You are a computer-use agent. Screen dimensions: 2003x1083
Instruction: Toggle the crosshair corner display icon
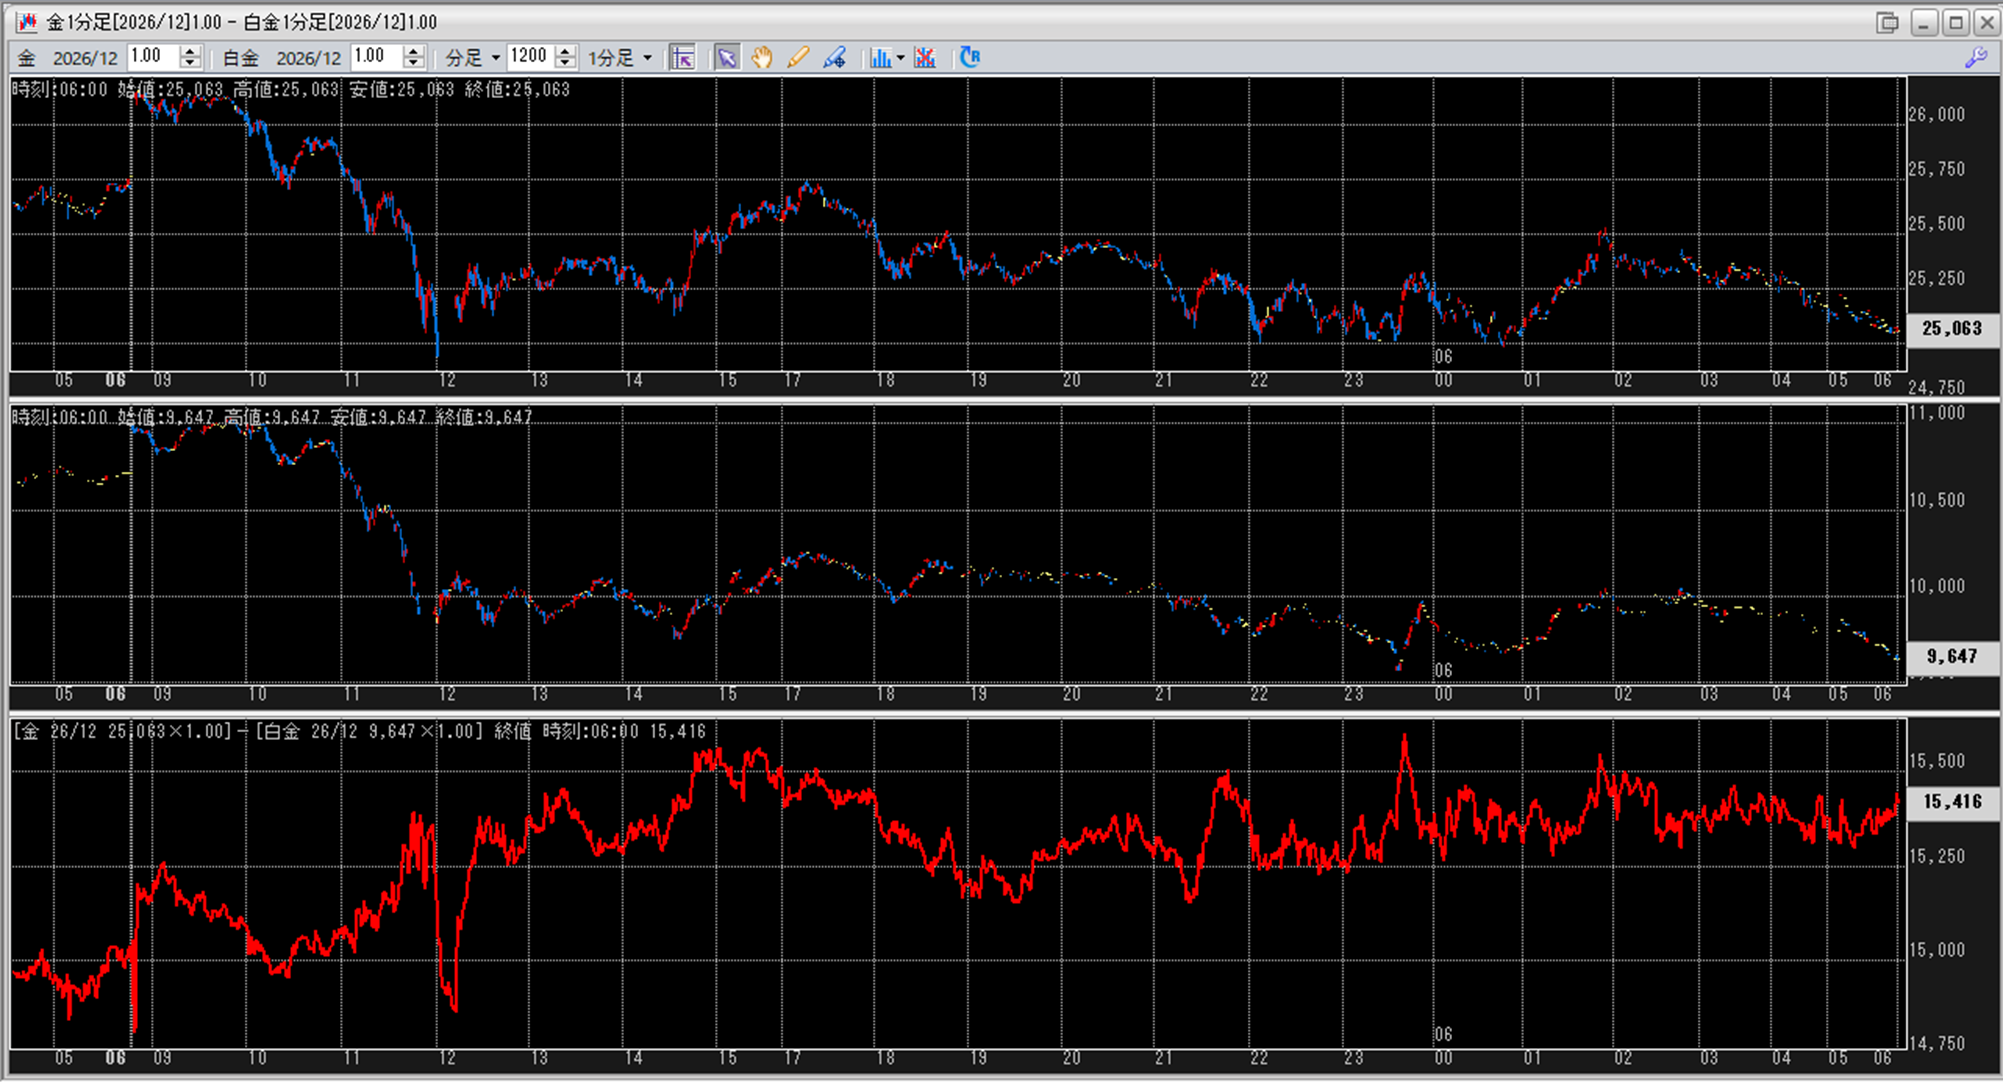pos(683,57)
